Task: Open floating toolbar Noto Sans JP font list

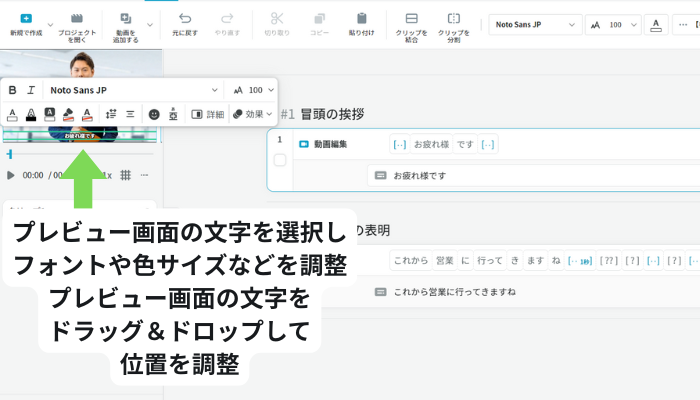Action: pos(133,90)
